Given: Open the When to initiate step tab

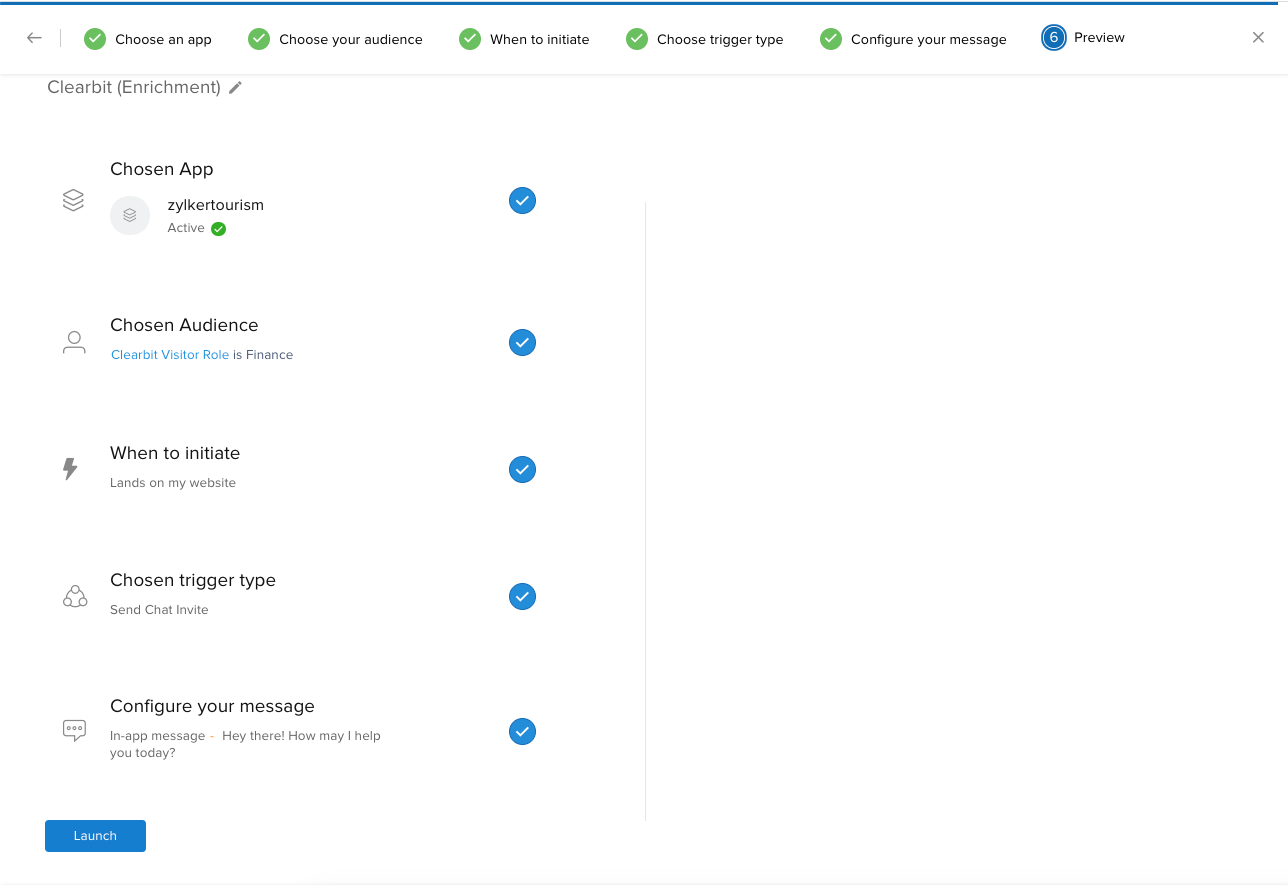Looking at the screenshot, I should click(x=540, y=40).
